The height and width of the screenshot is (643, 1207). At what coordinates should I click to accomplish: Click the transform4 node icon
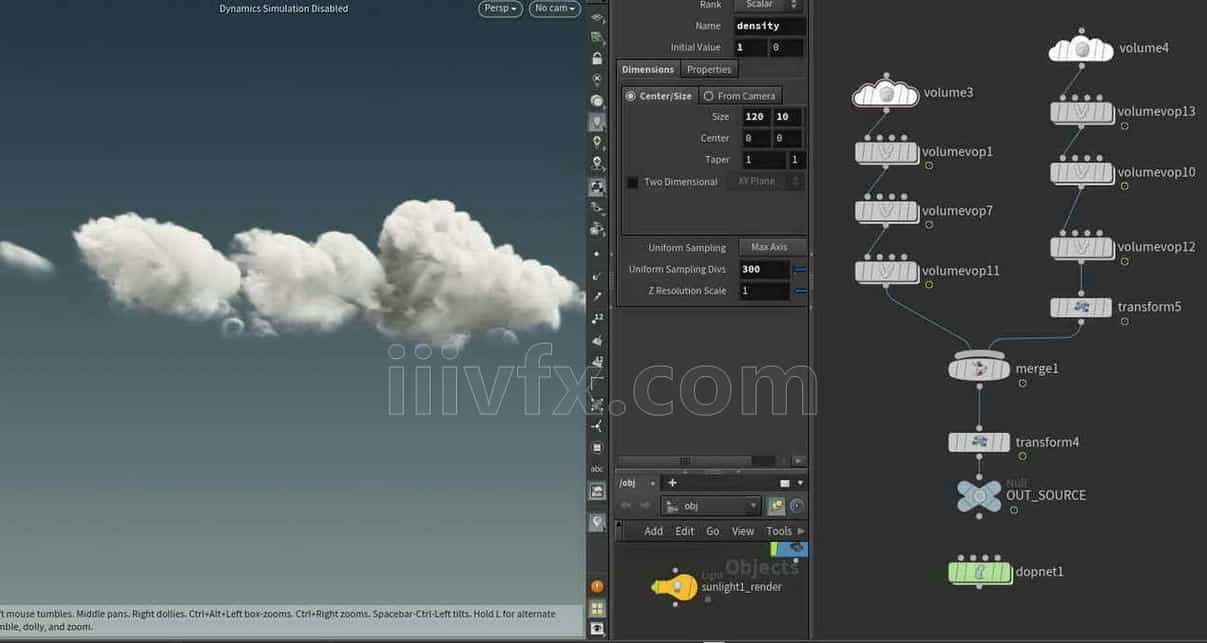tap(979, 442)
